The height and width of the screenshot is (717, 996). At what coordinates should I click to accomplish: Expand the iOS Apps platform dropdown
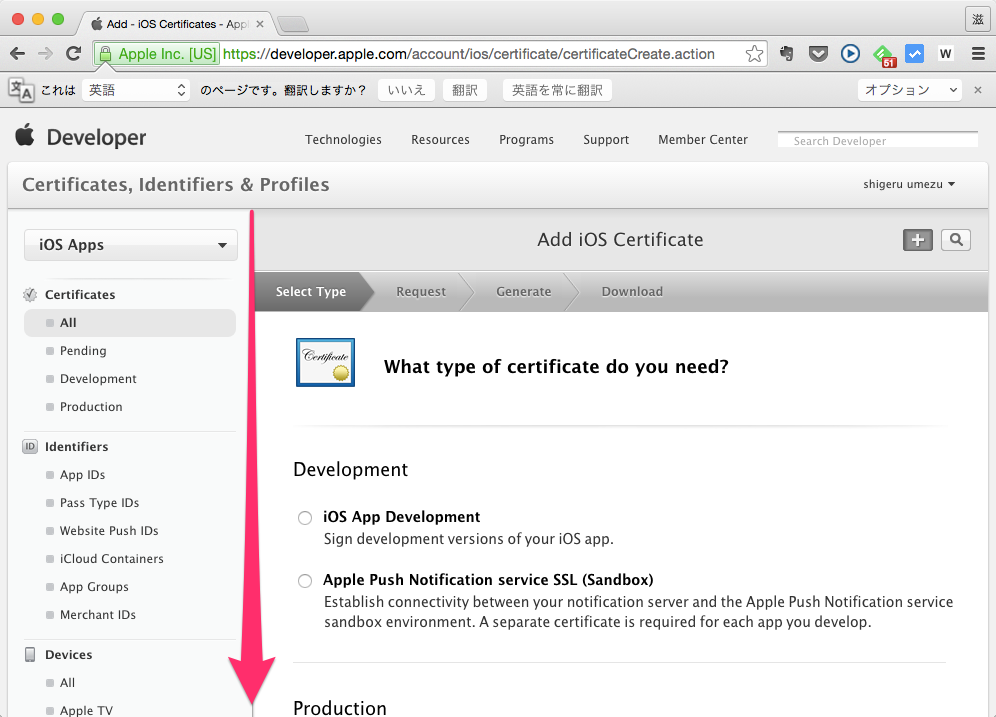click(131, 245)
